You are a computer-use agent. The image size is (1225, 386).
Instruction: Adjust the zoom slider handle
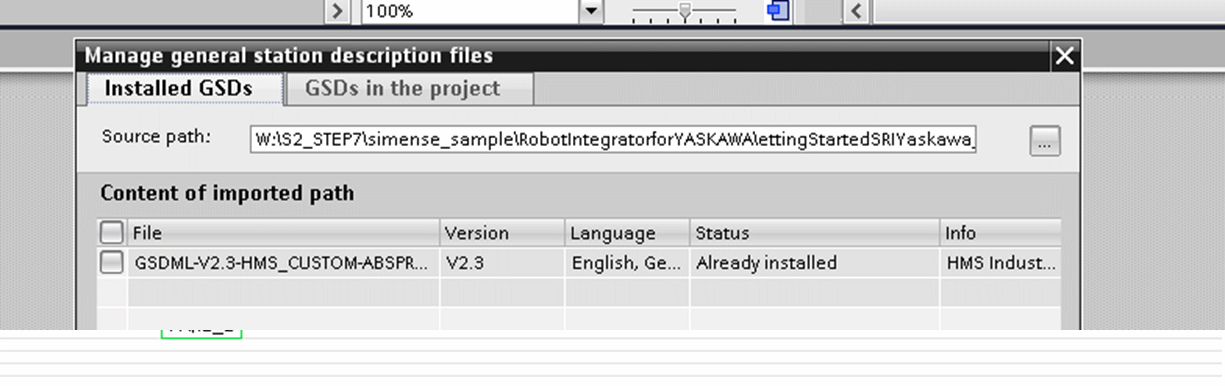coord(685,11)
